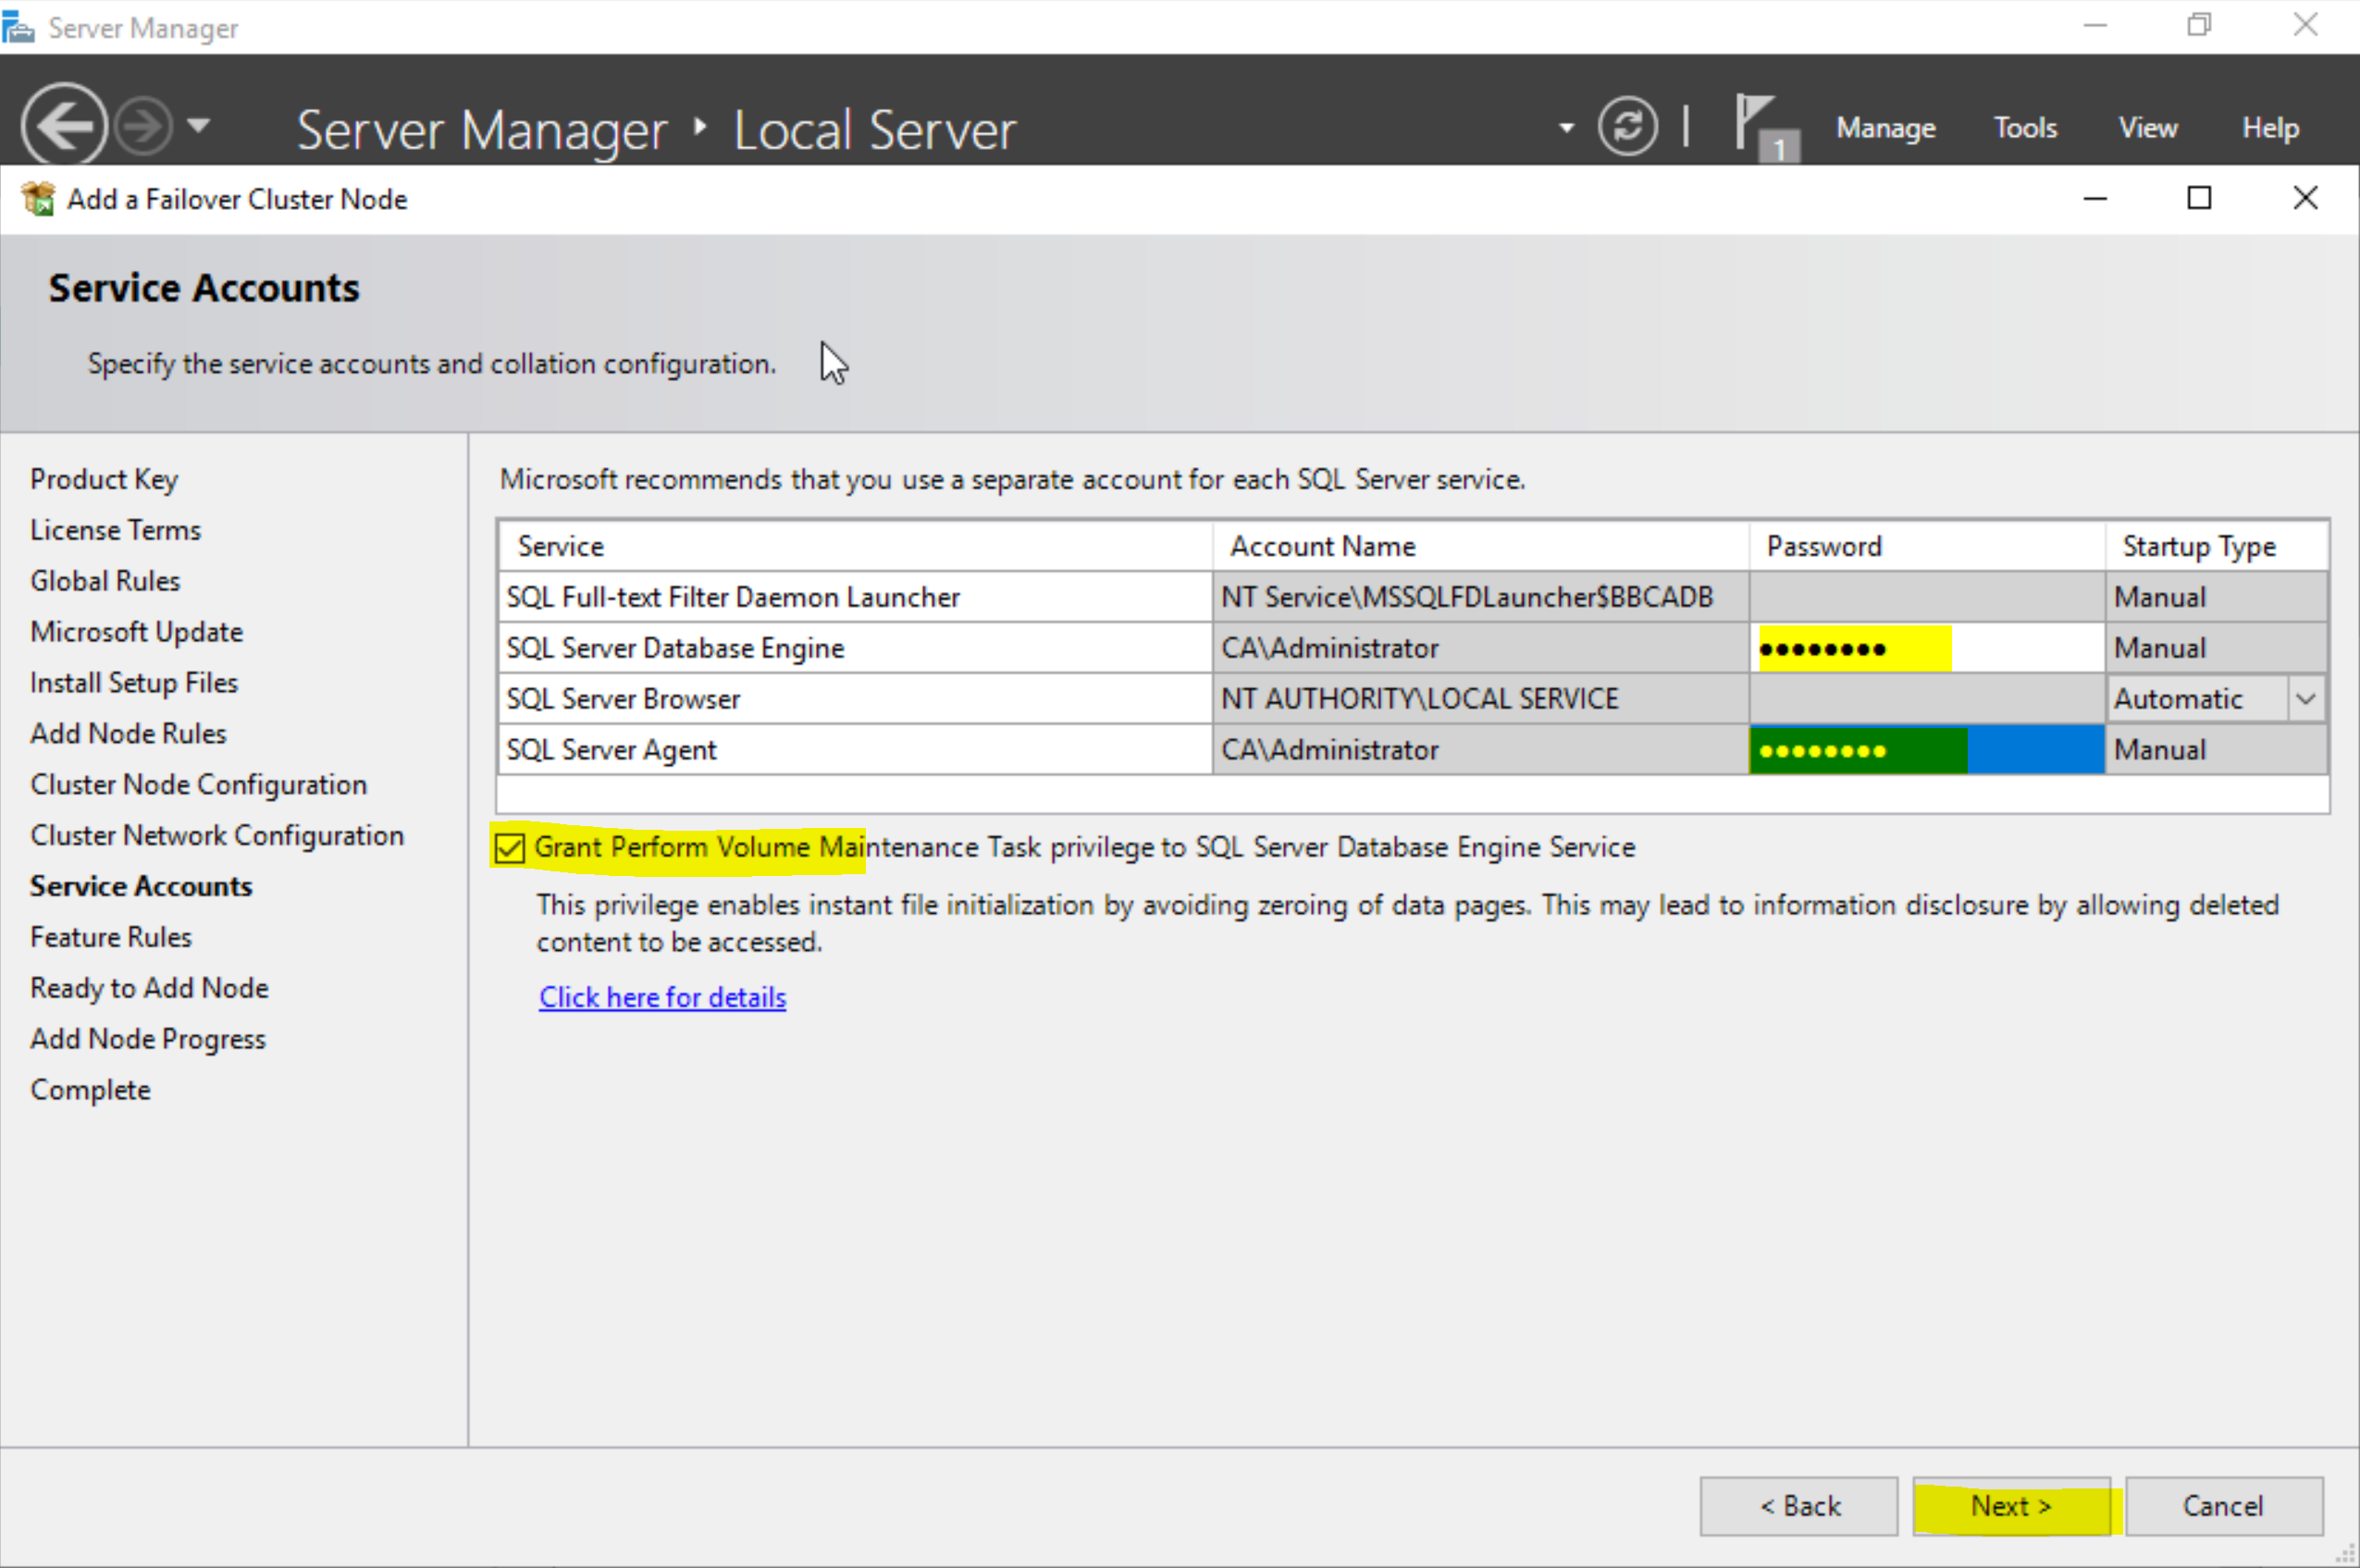Screen dimensions: 2360x1568
Task: Close the Server Manager window
Action: point(2305,25)
